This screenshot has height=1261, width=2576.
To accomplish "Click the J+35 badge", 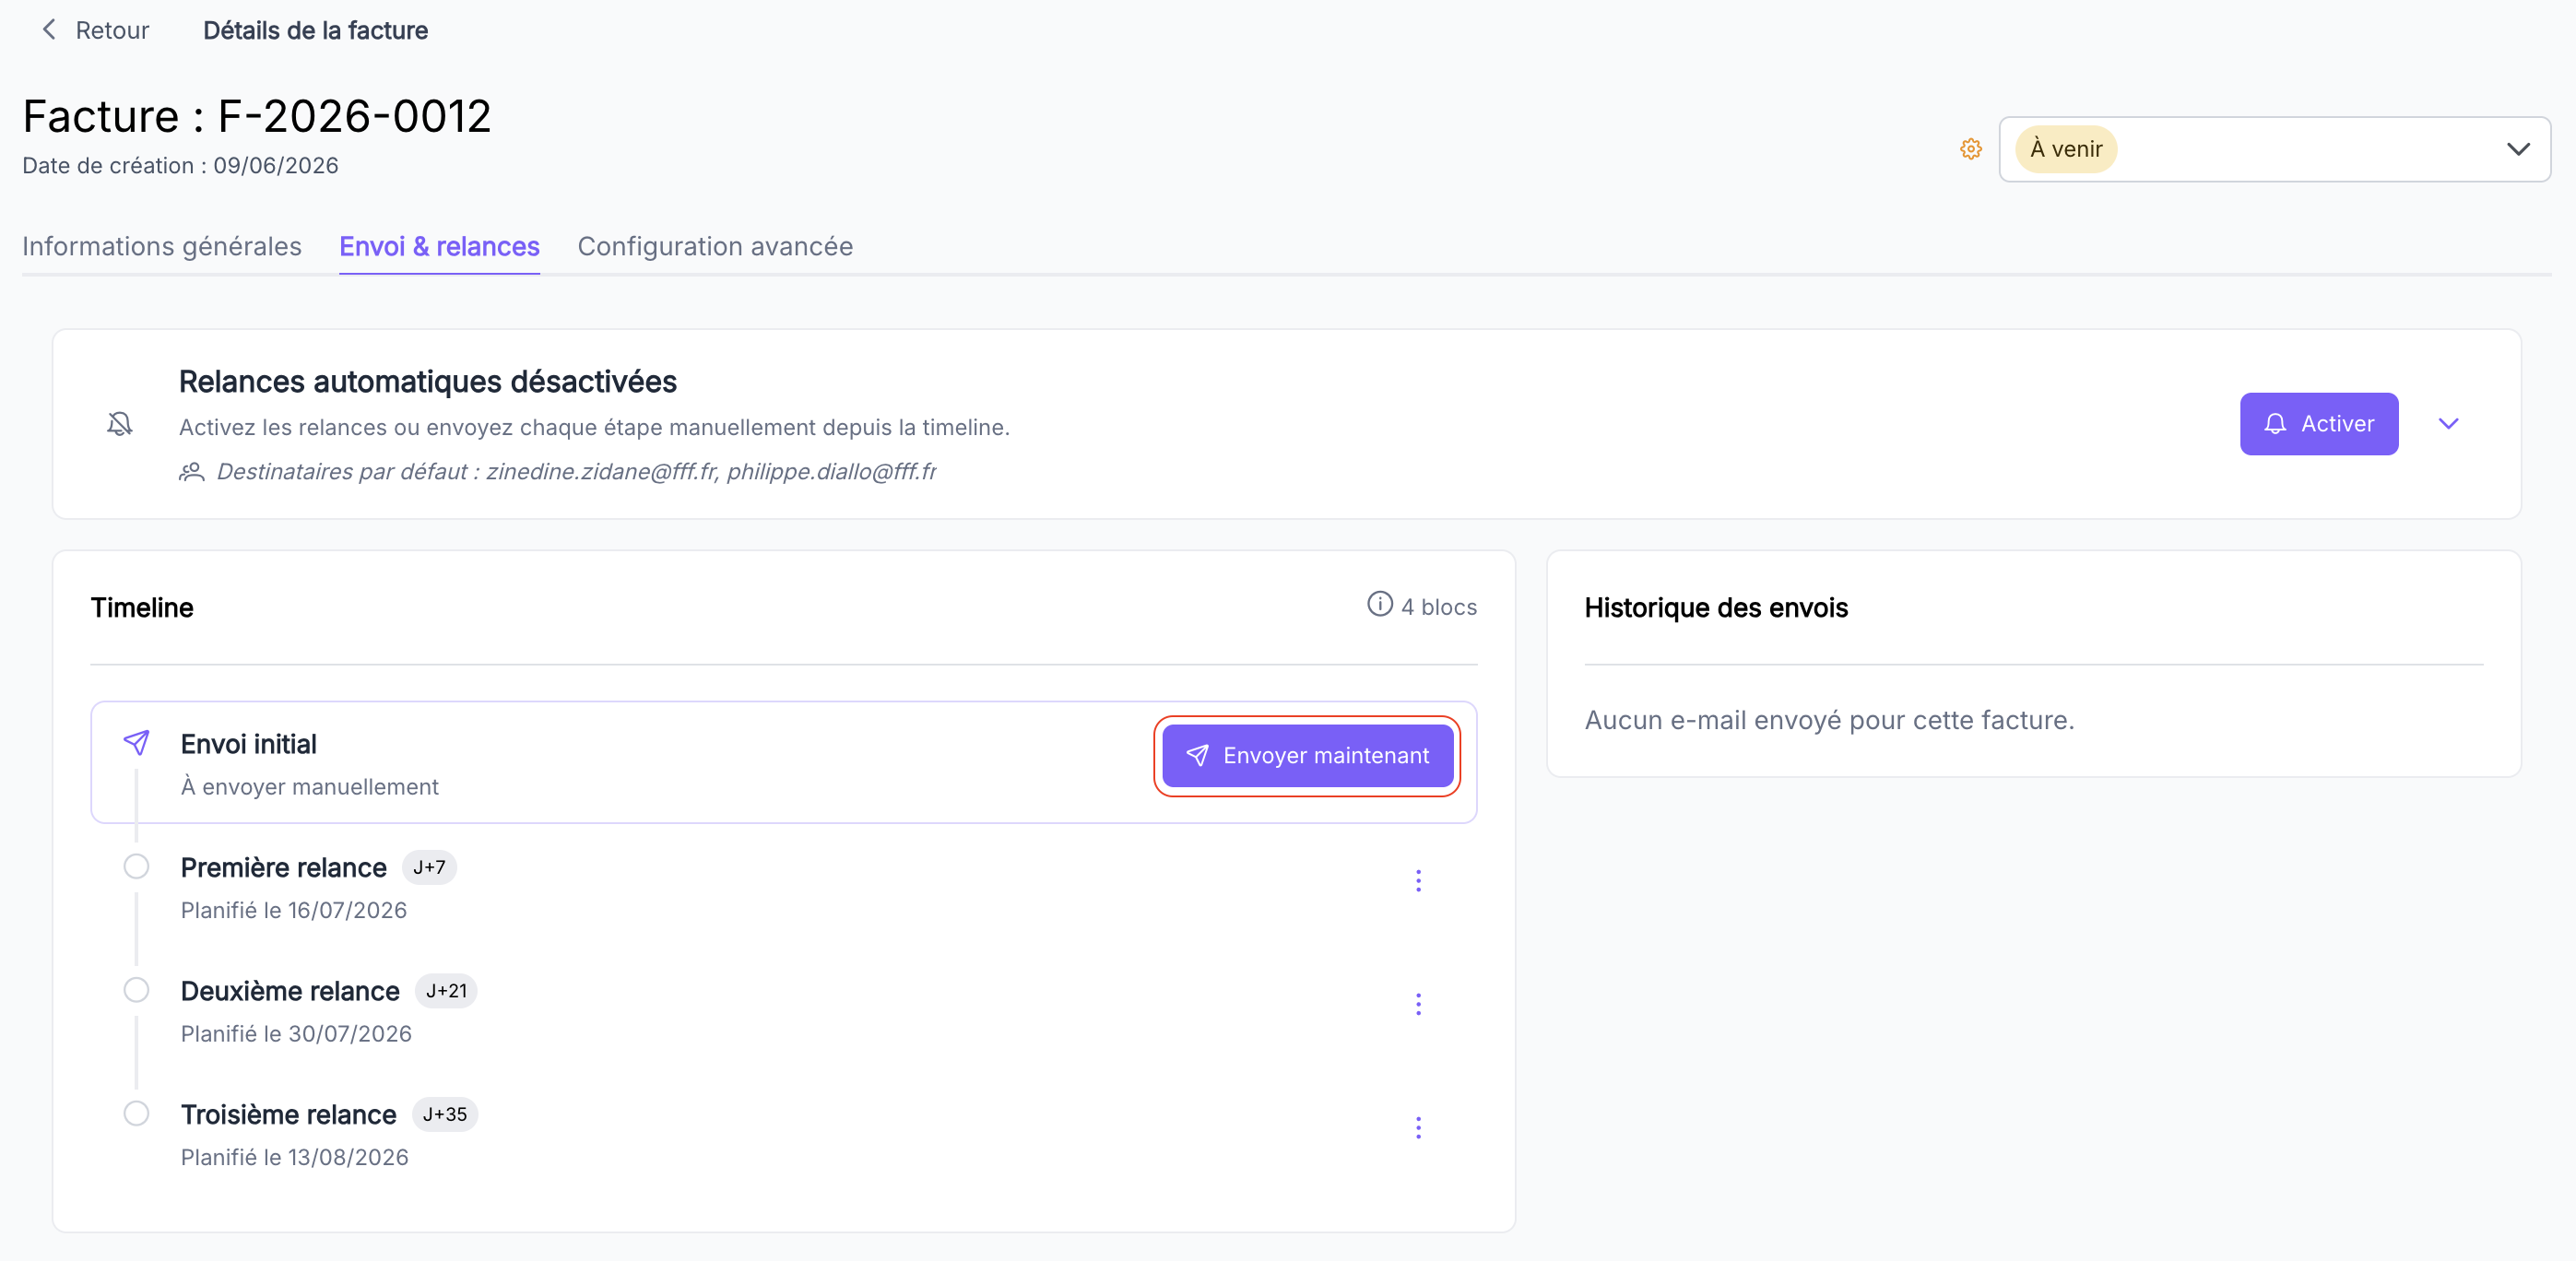I will point(445,1114).
